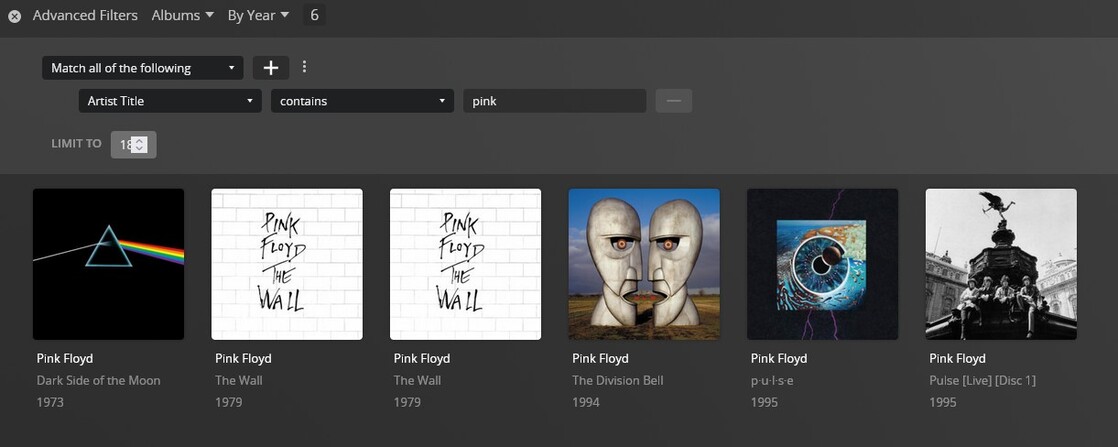The image size is (1118, 447).
Task: Click the Dark Side of the Moon title
Action: click(x=98, y=380)
